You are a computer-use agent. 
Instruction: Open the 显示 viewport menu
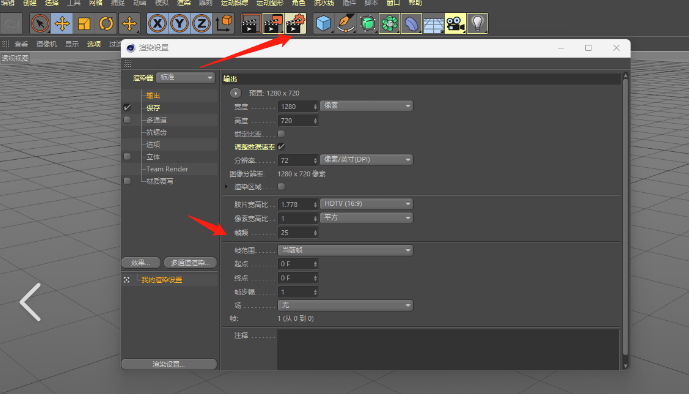[72, 44]
